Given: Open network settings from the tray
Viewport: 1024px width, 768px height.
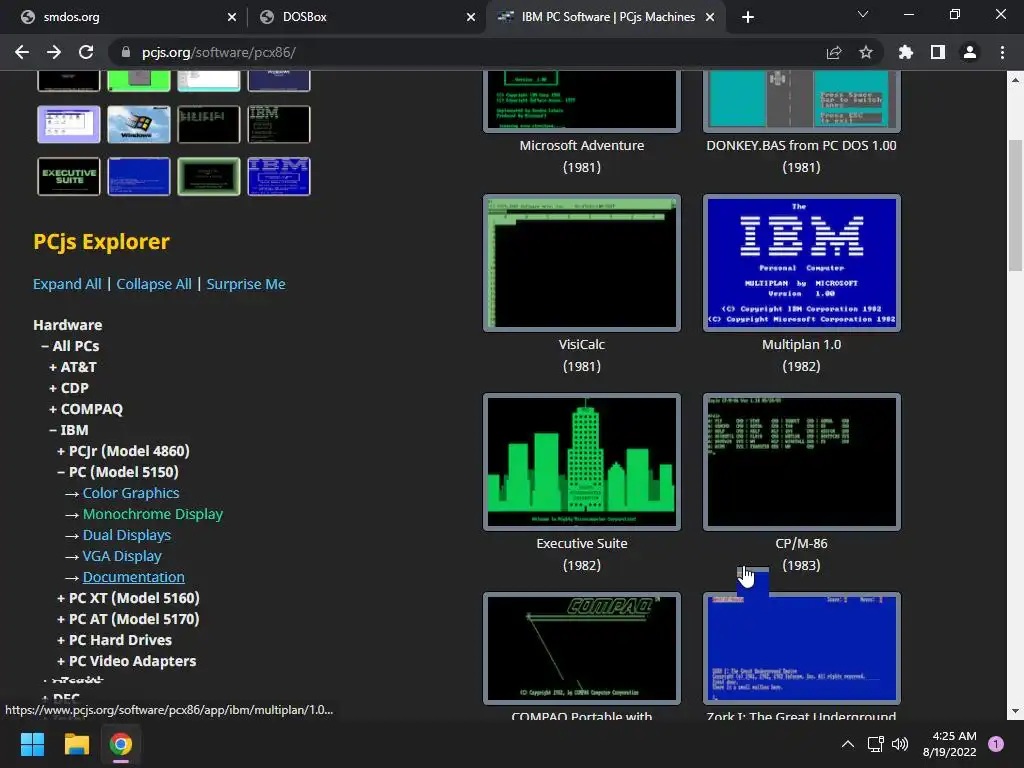Looking at the screenshot, I should 875,744.
